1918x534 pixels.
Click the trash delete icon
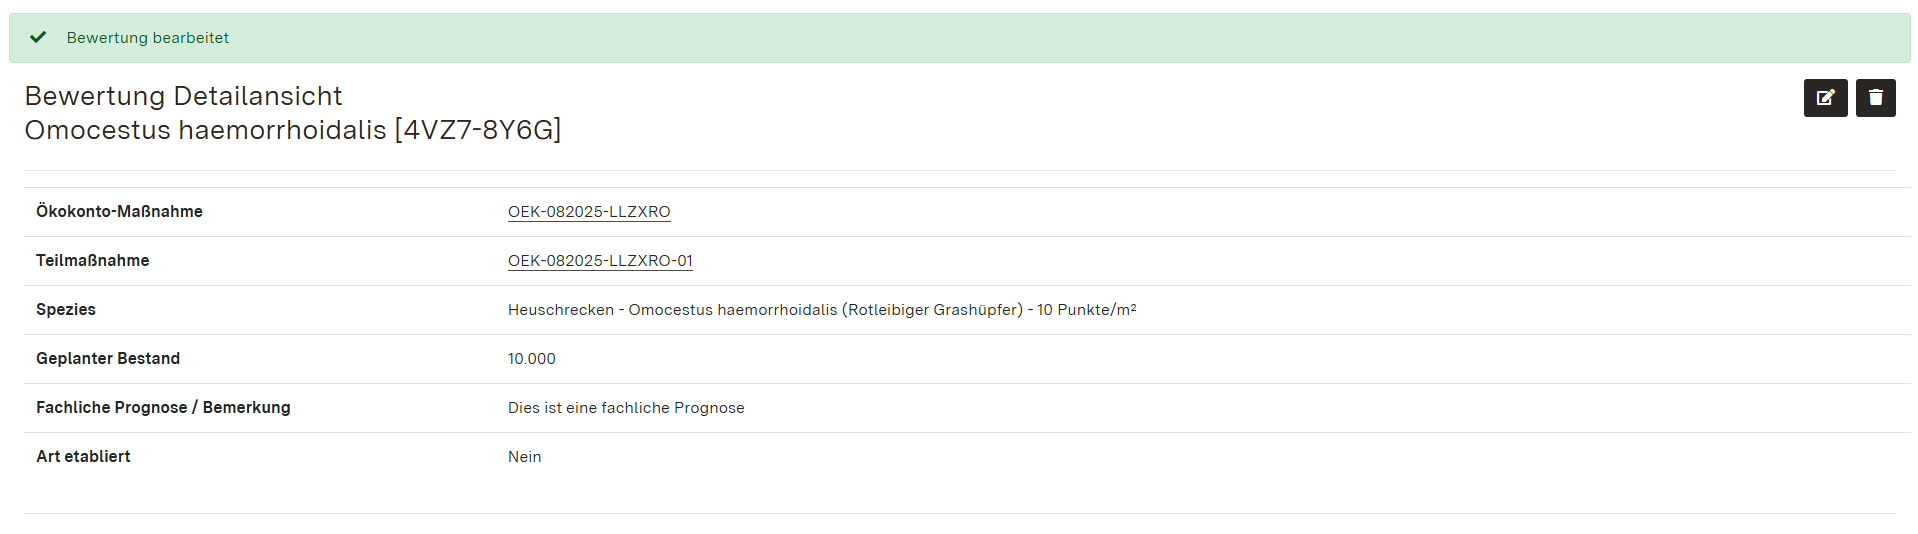coord(1875,98)
